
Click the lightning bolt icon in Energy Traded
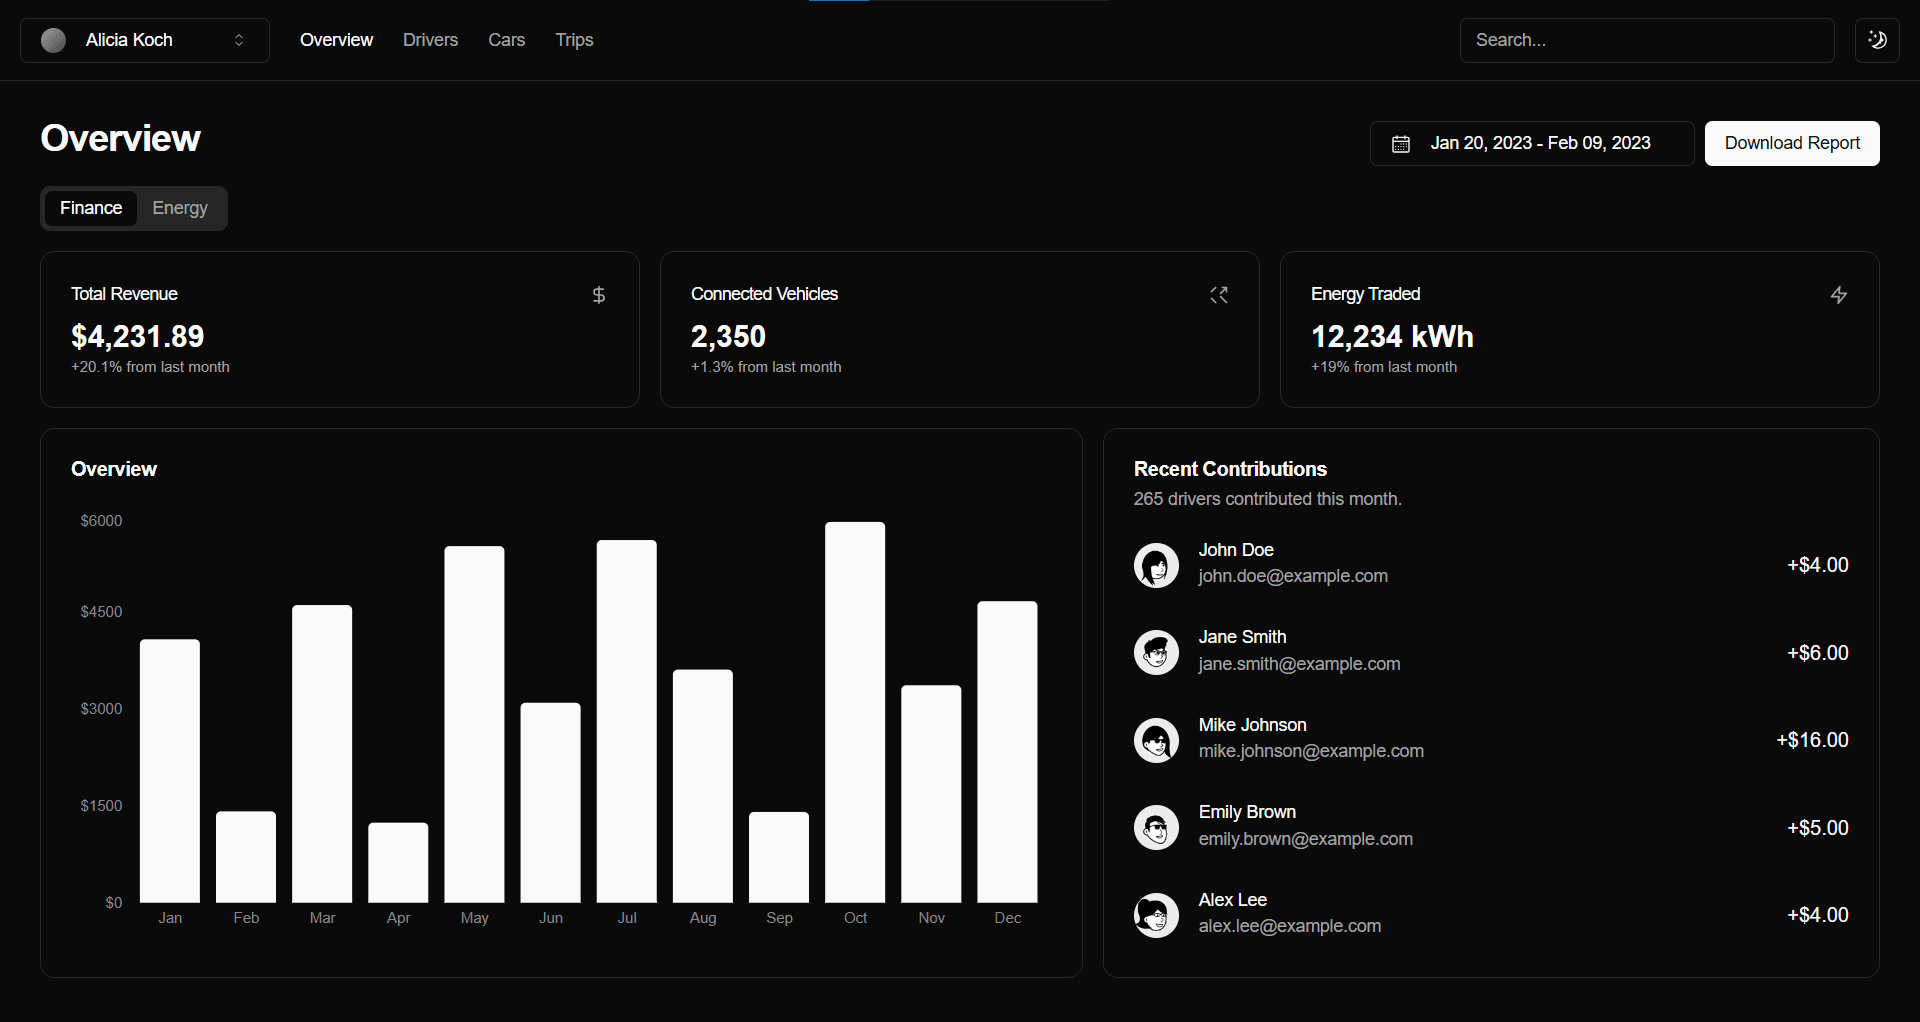point(1838,295)
